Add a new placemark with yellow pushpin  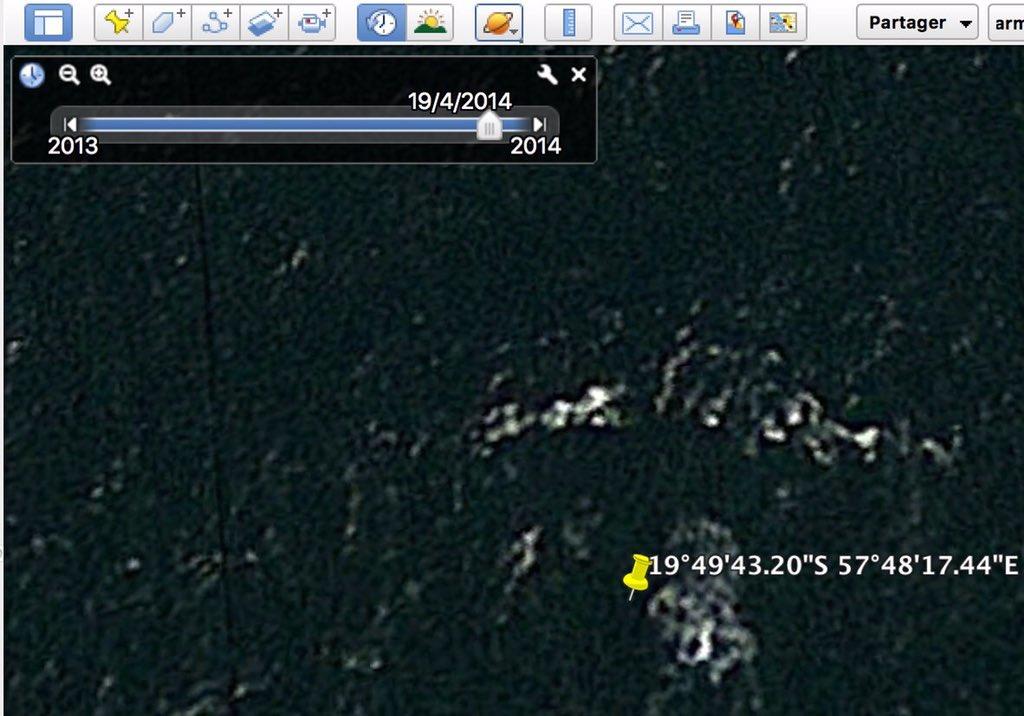[x=118, y=23]
